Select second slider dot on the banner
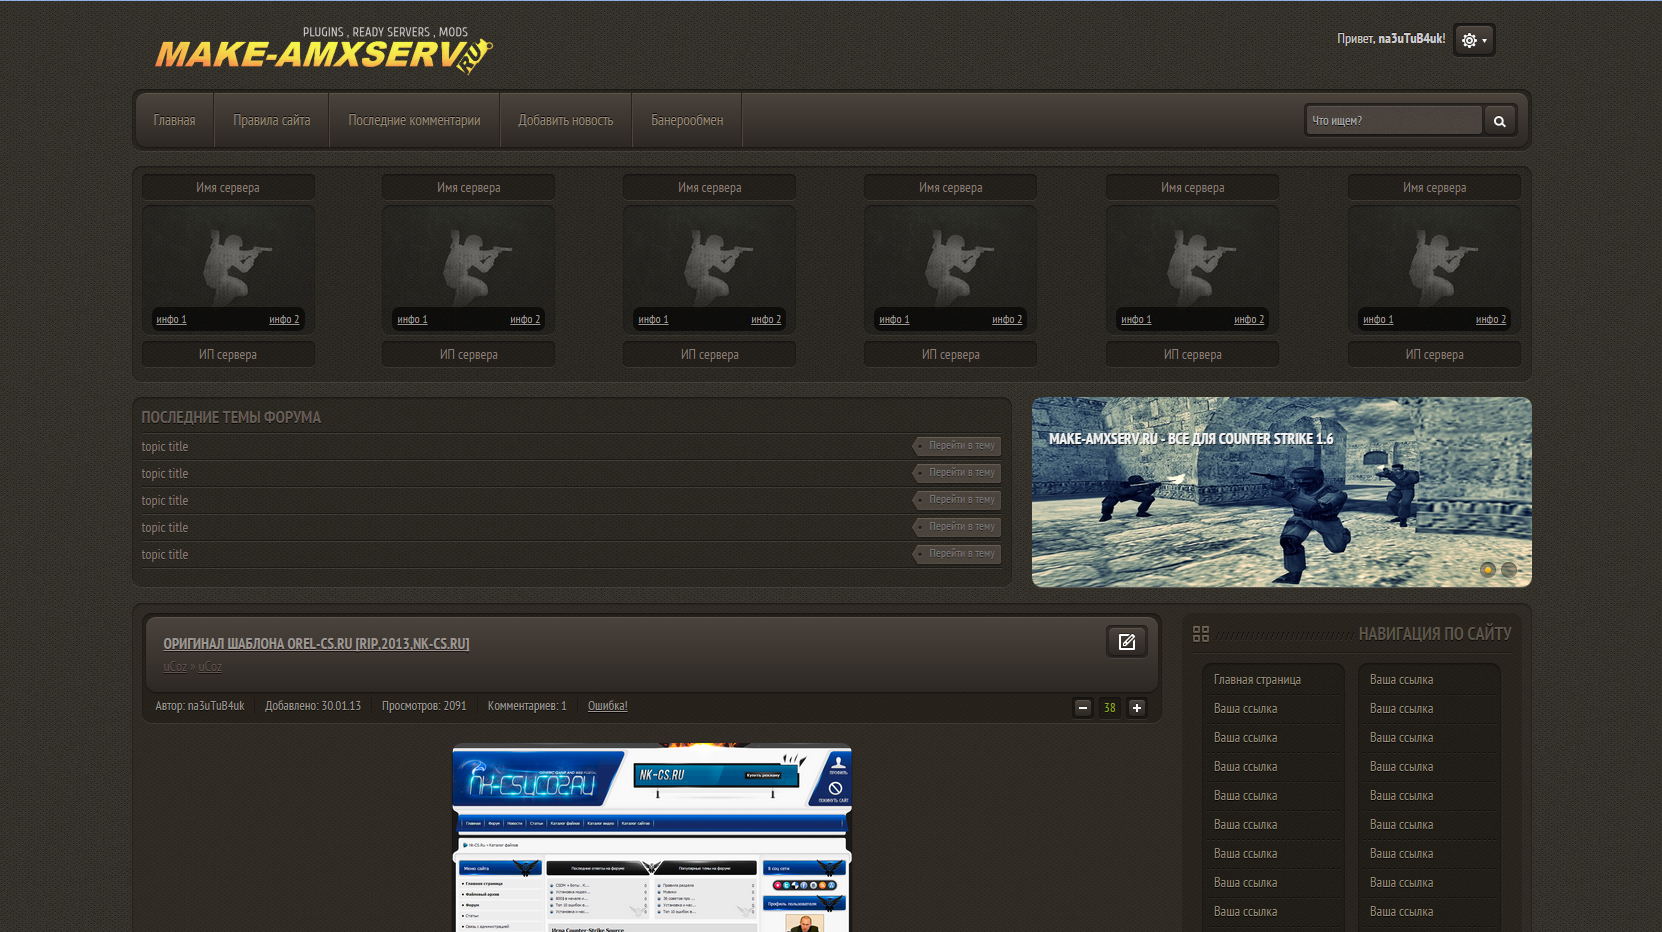Image resolution: width=1662 pixels, height=932 pixels. click(1509, 569)
